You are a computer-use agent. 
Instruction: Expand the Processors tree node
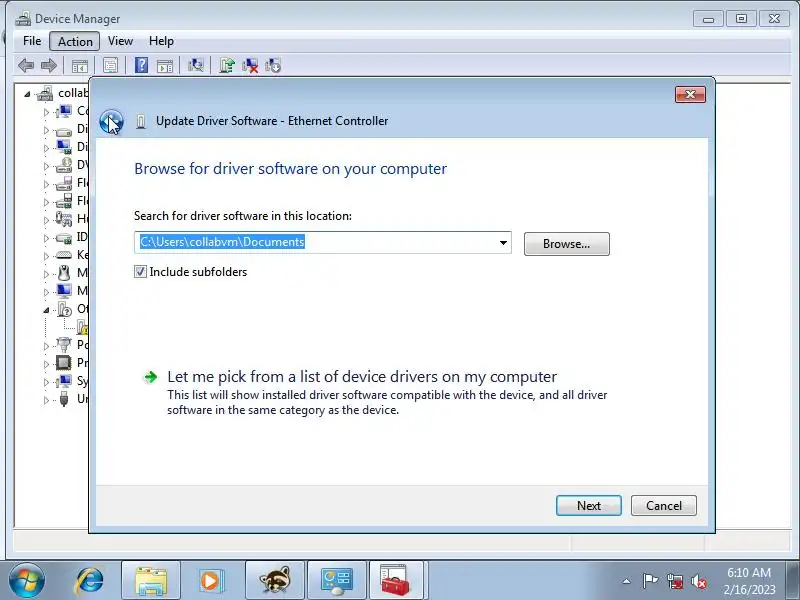point(46,363)
